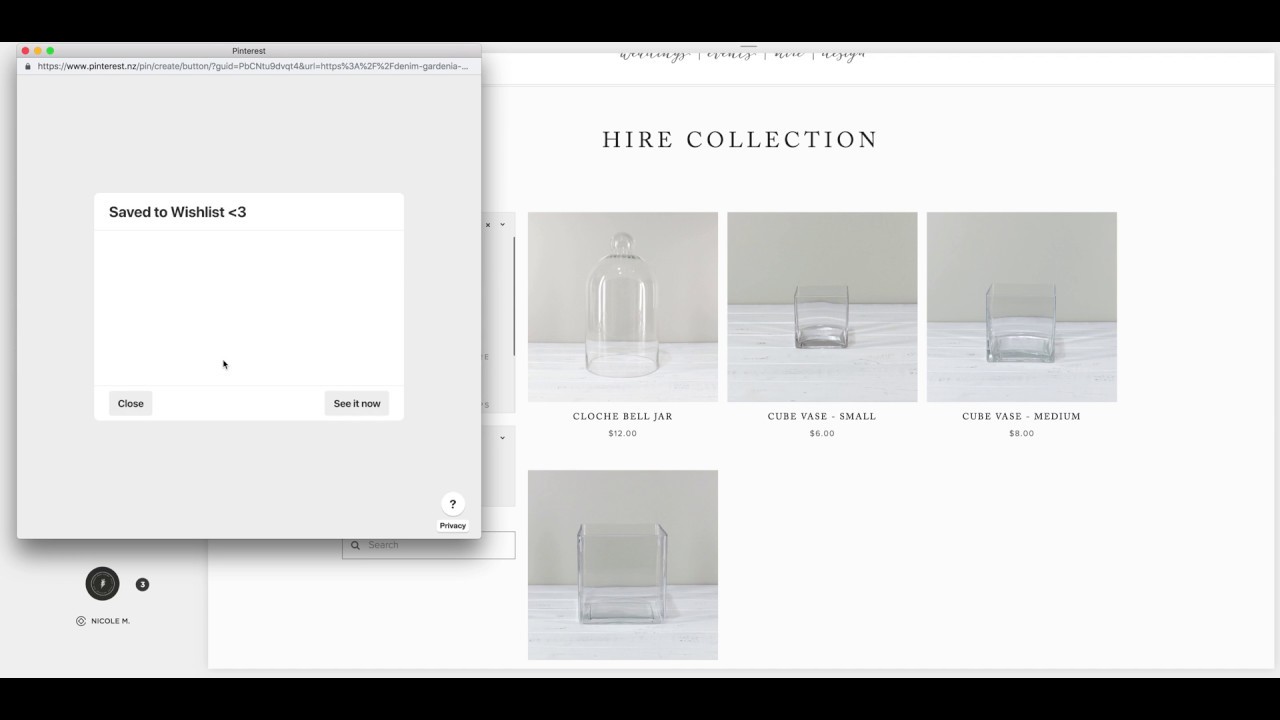Click the Search field on hire page
Screen dimensions: 1280x720
pyautogui.click(x=428, y=545)
